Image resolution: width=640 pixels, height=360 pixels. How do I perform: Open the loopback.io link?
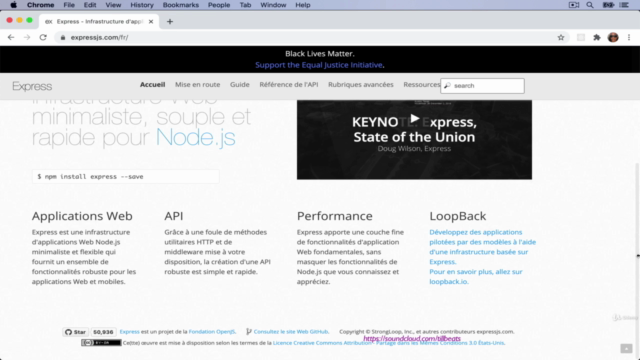(x=448, y=282)
